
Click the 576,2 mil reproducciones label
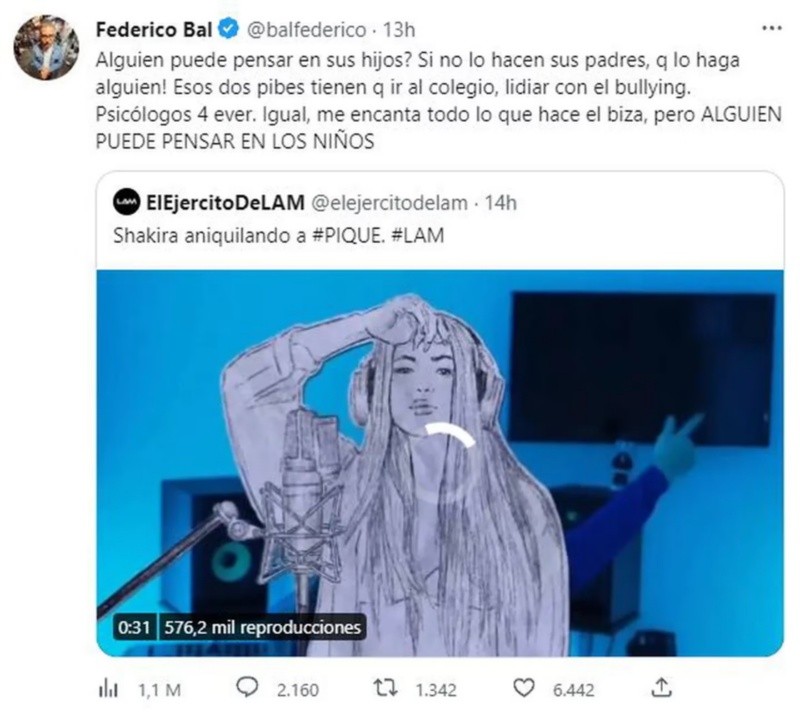pos(262,627)
